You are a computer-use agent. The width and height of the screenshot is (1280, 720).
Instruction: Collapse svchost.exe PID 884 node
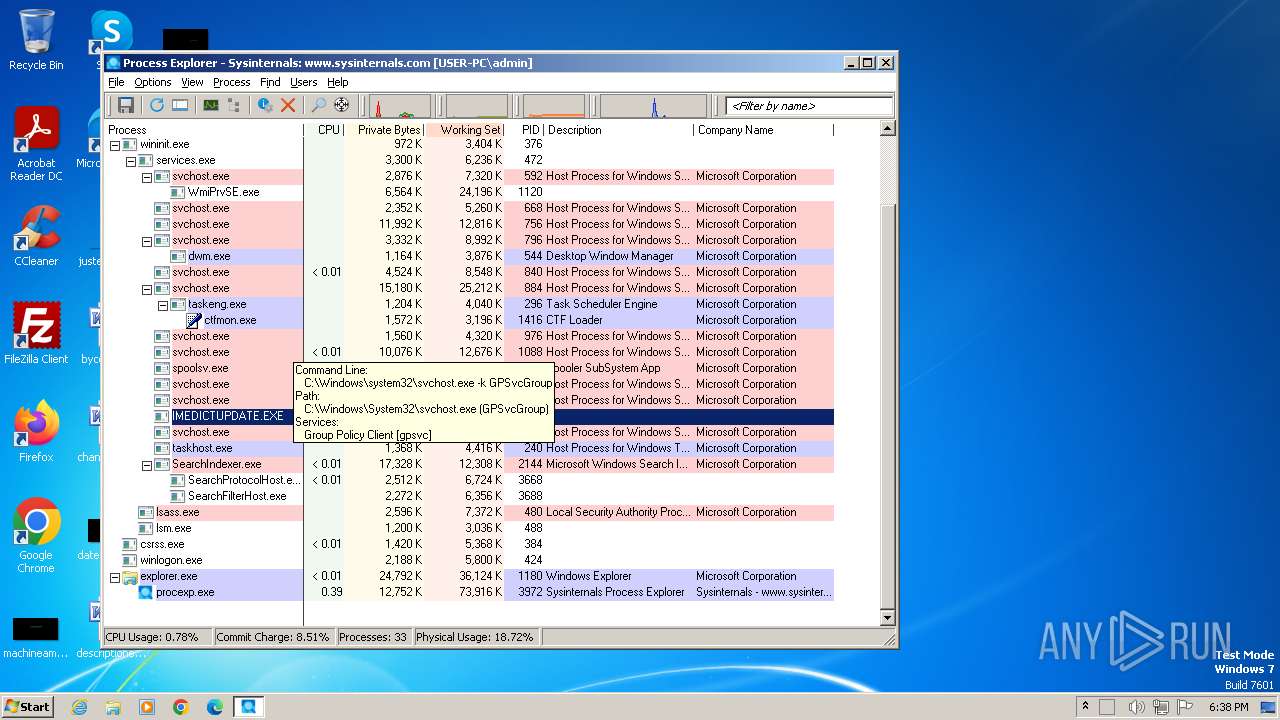click(146, 289)
